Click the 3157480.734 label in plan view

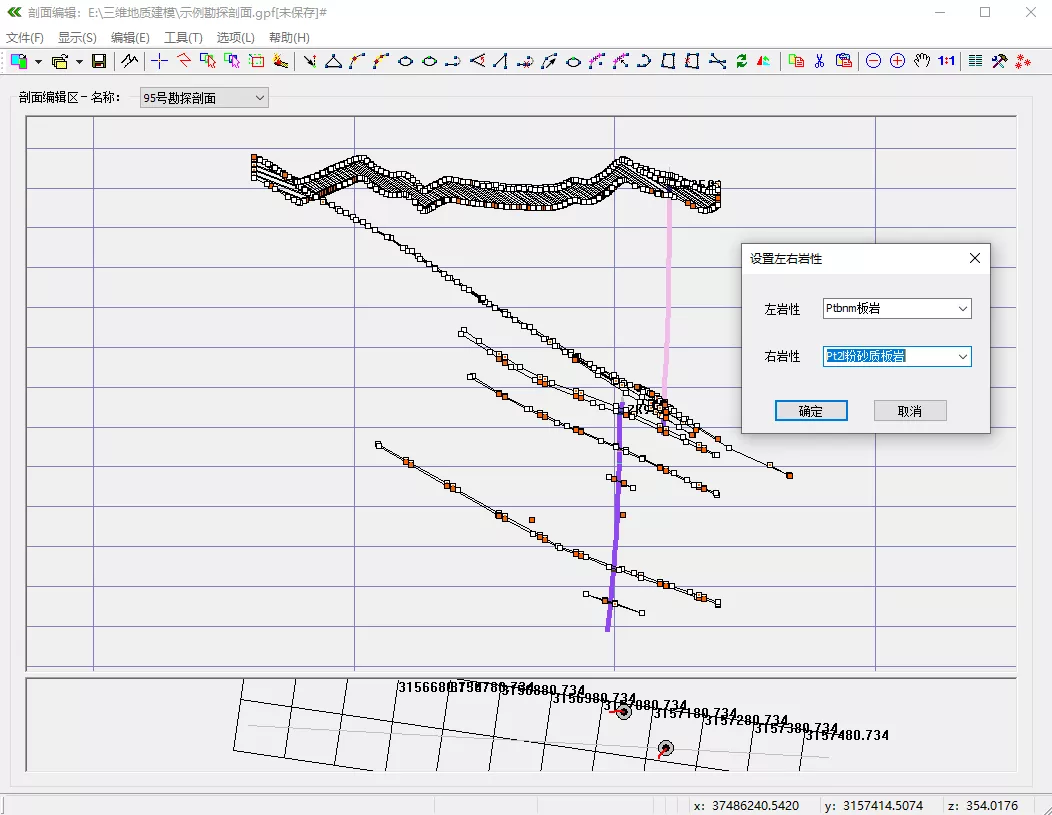[847, 735]
